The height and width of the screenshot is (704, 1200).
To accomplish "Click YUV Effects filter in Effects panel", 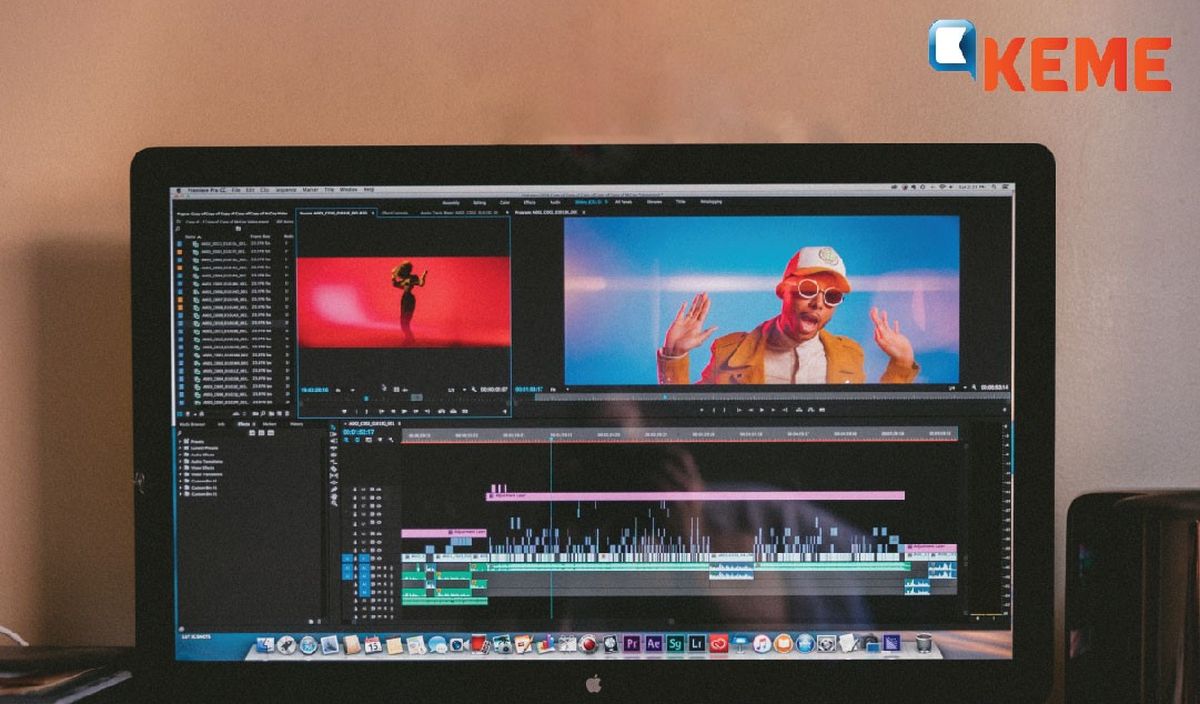I will click(x=271, y=433).
